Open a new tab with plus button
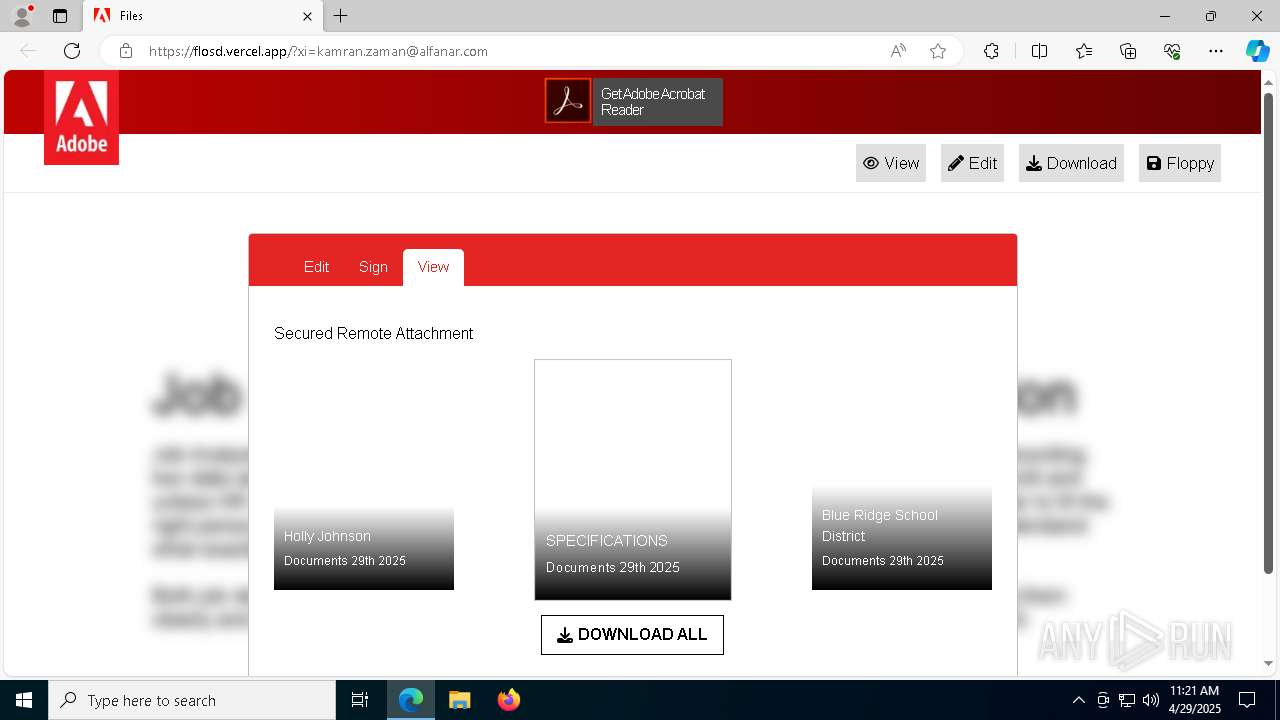 click(341, 16)
